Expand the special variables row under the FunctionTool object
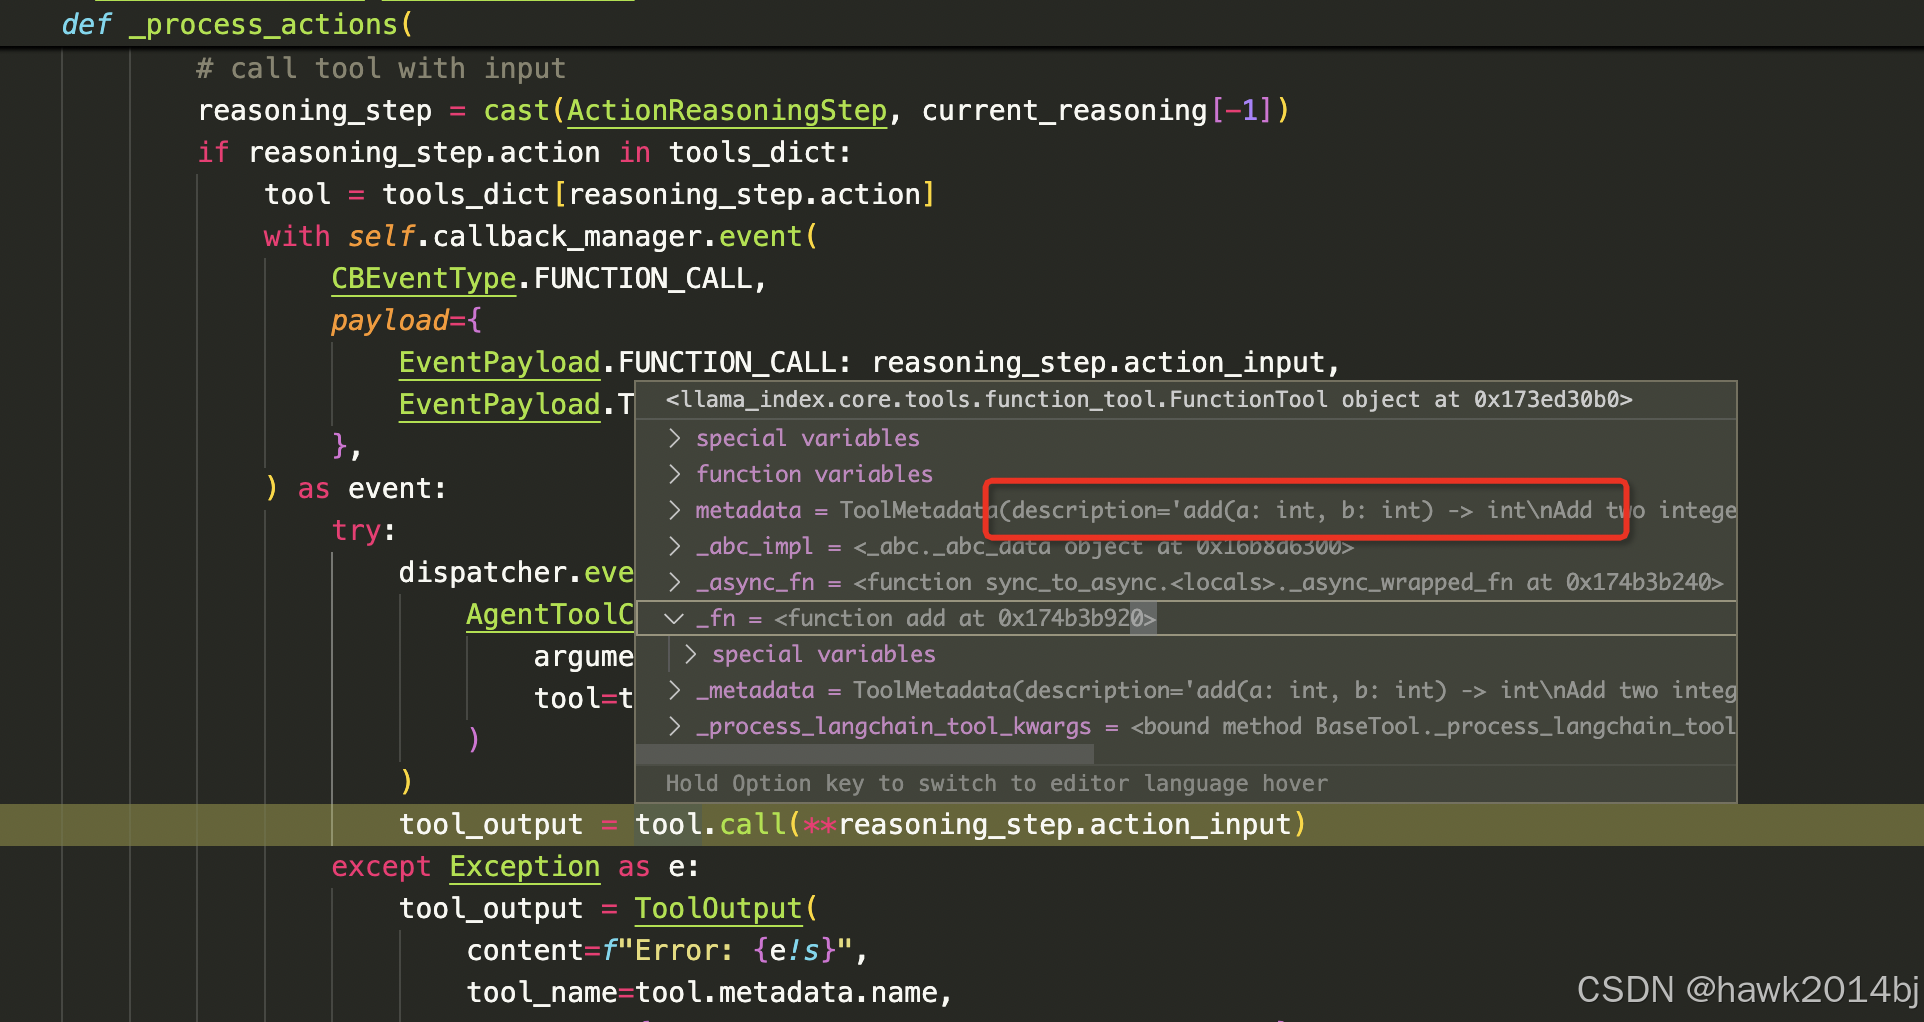This screenshot has width=1924, height=1022. coord(675,438)
